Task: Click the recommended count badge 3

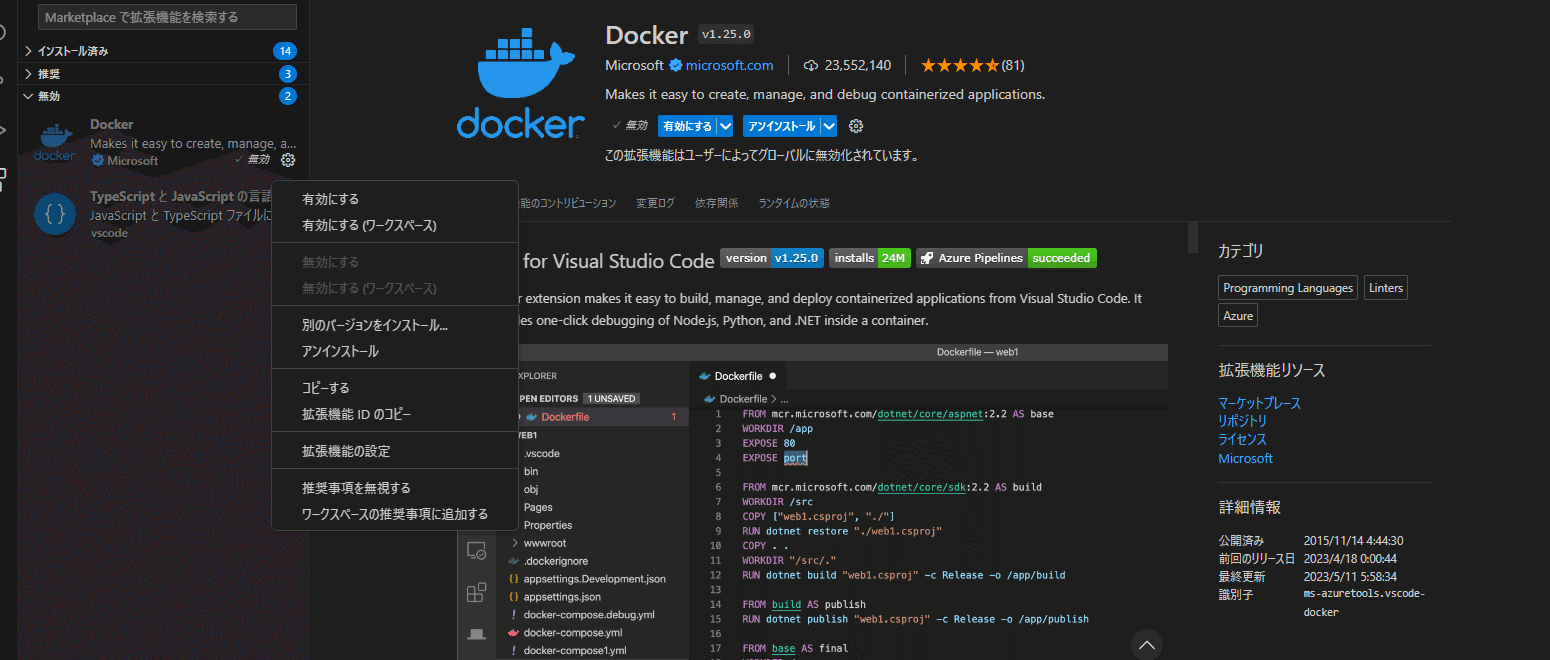Action: pos(288,74)
